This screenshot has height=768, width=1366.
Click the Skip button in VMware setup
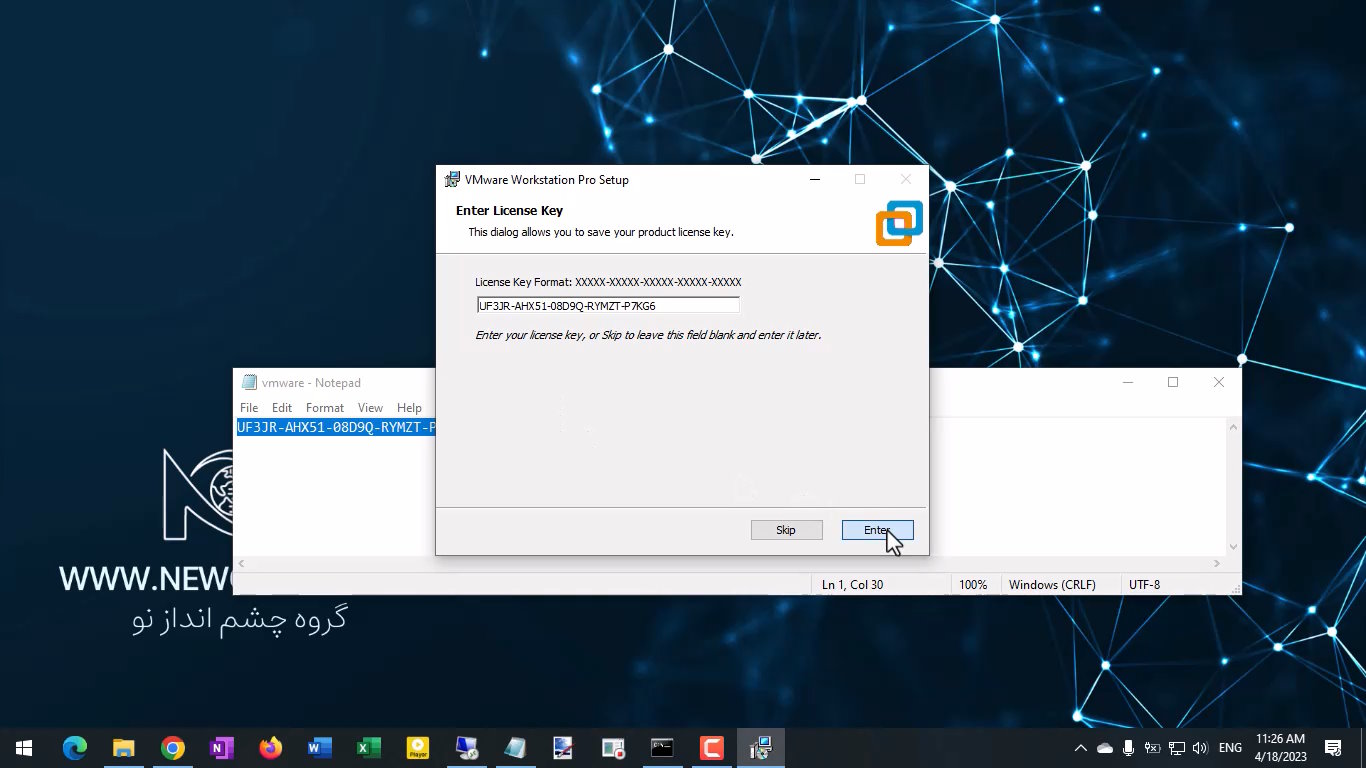(x=786, y=530)
